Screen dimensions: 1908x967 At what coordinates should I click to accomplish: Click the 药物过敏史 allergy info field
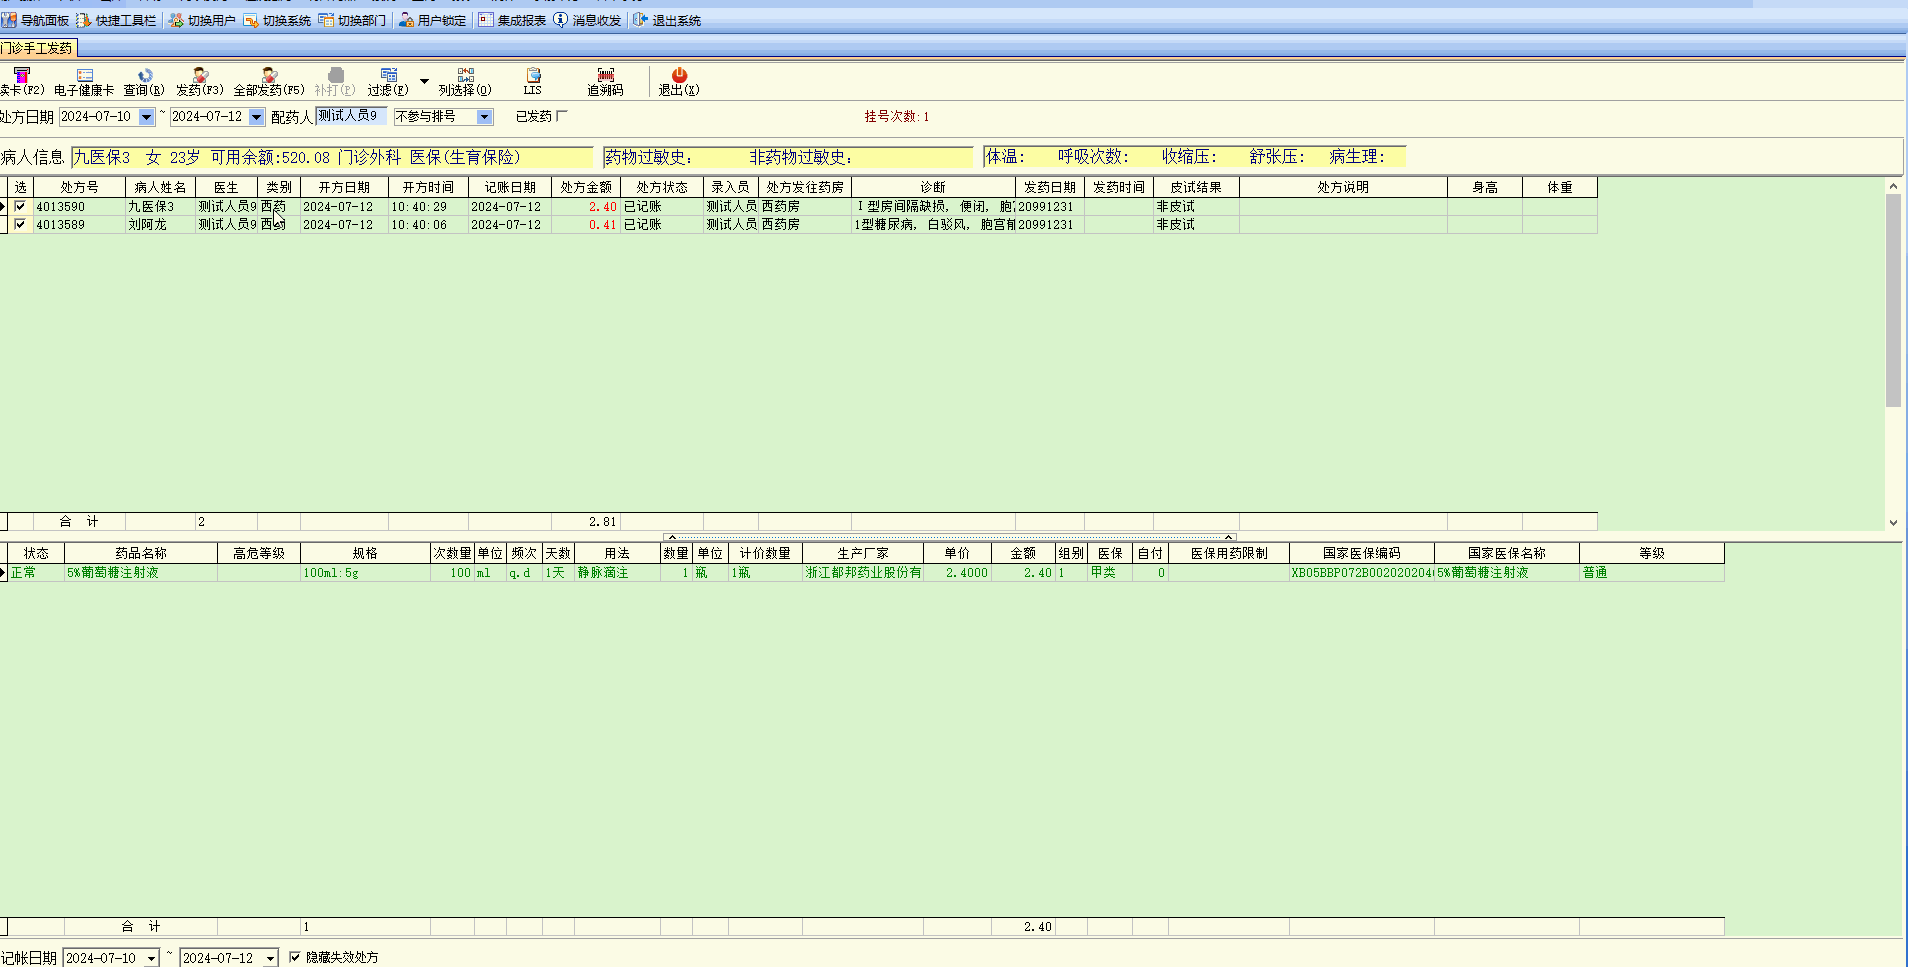pyautogui.click(x=788, y=157)
